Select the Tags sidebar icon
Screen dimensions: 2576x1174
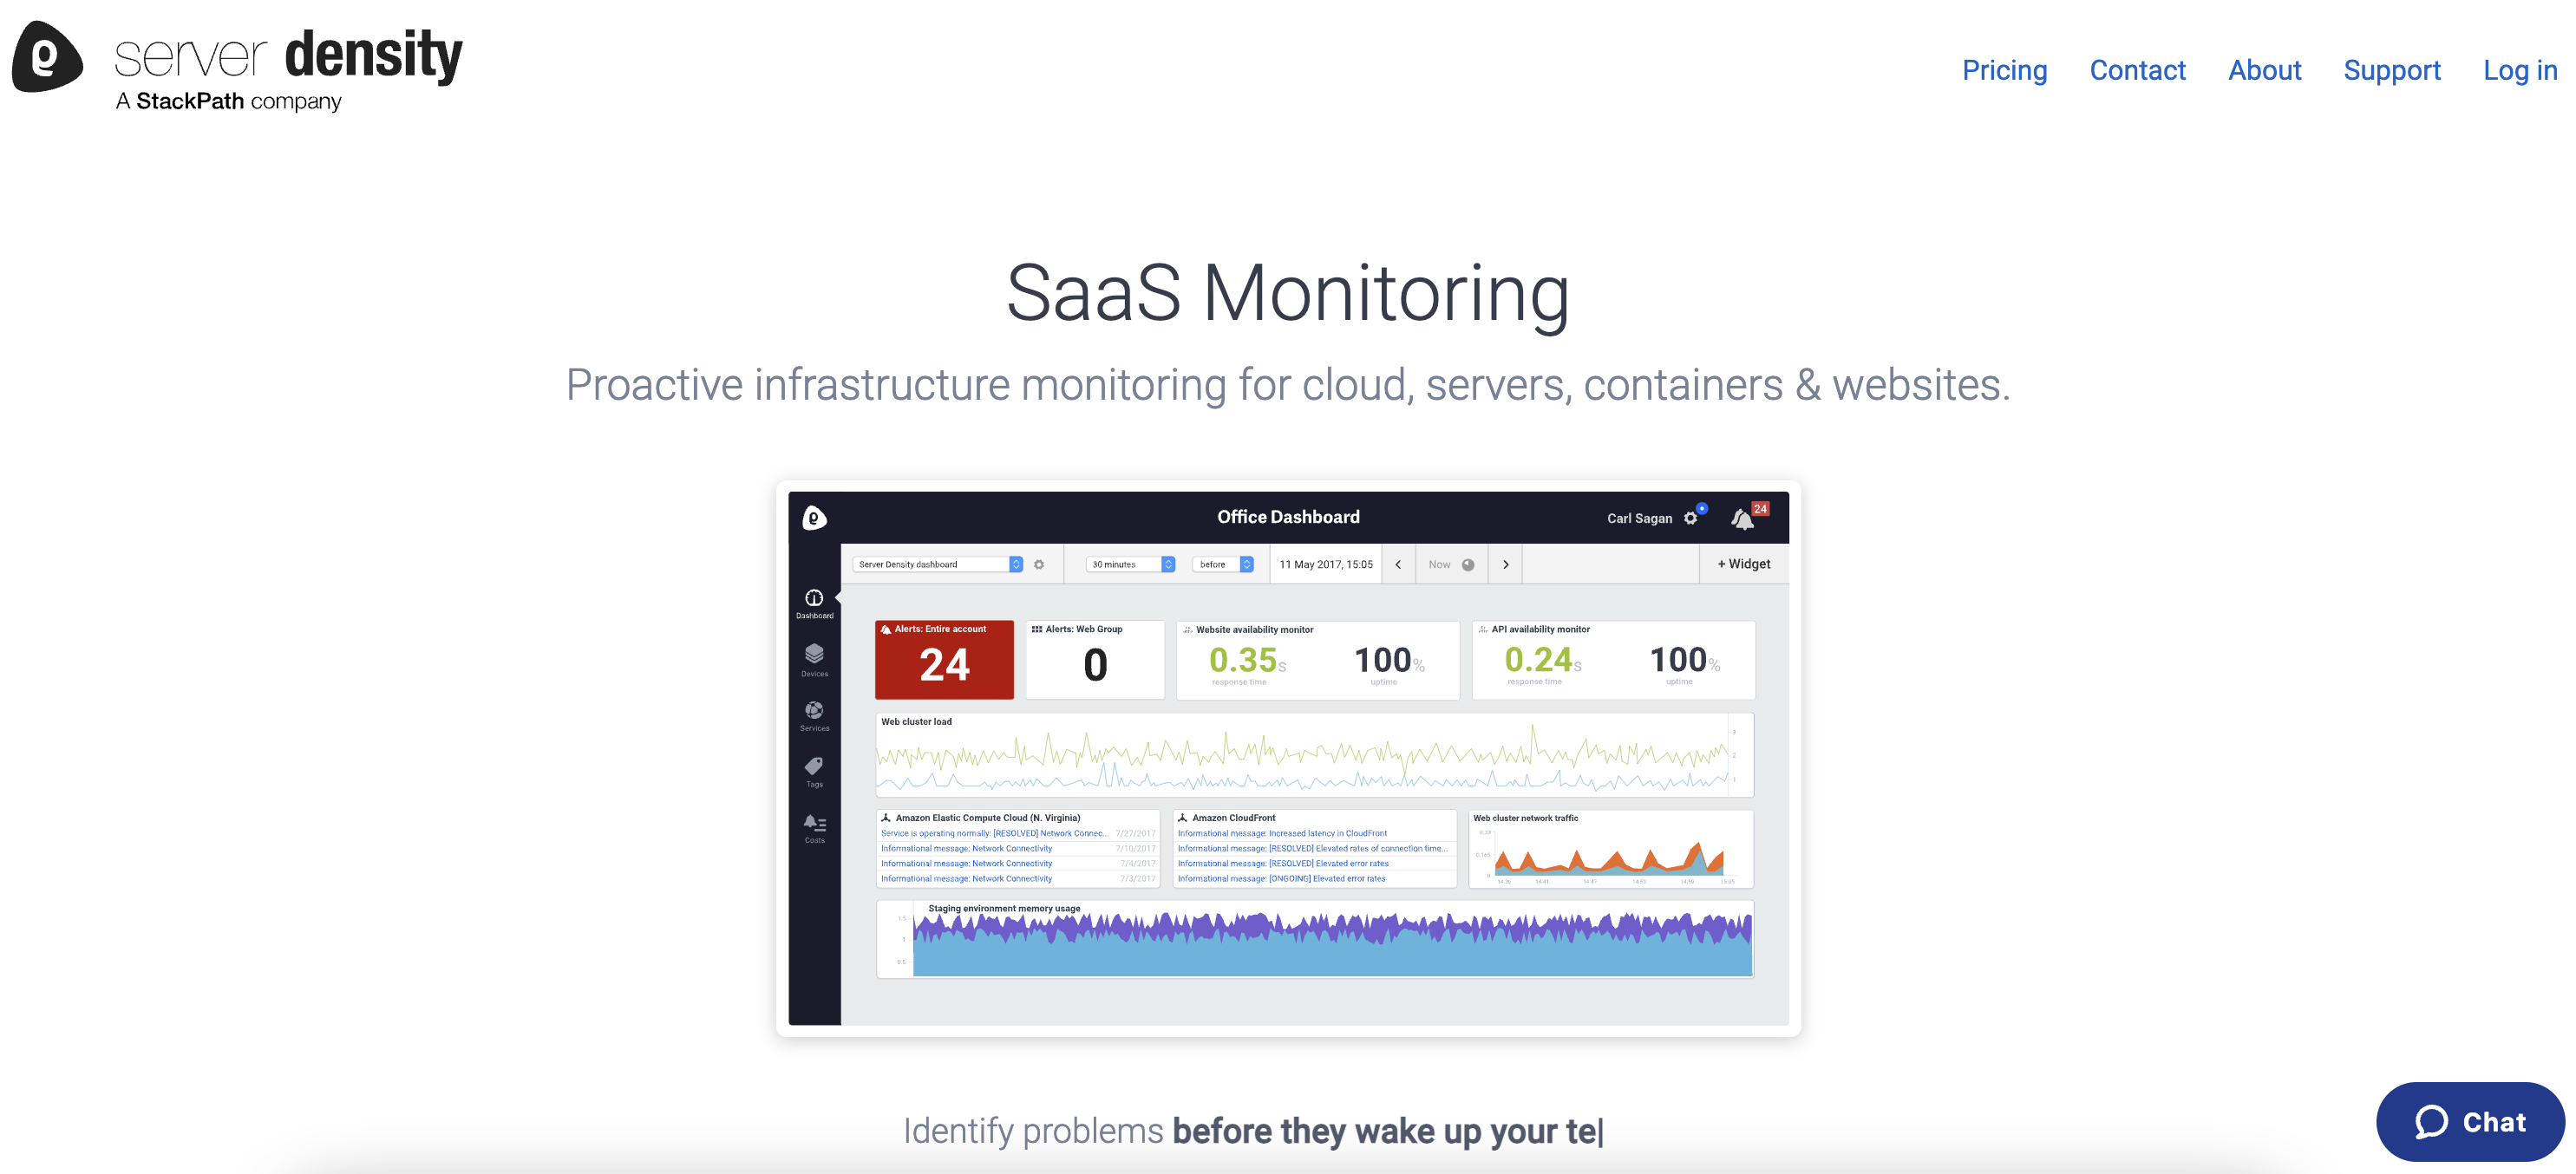point(814,771)
